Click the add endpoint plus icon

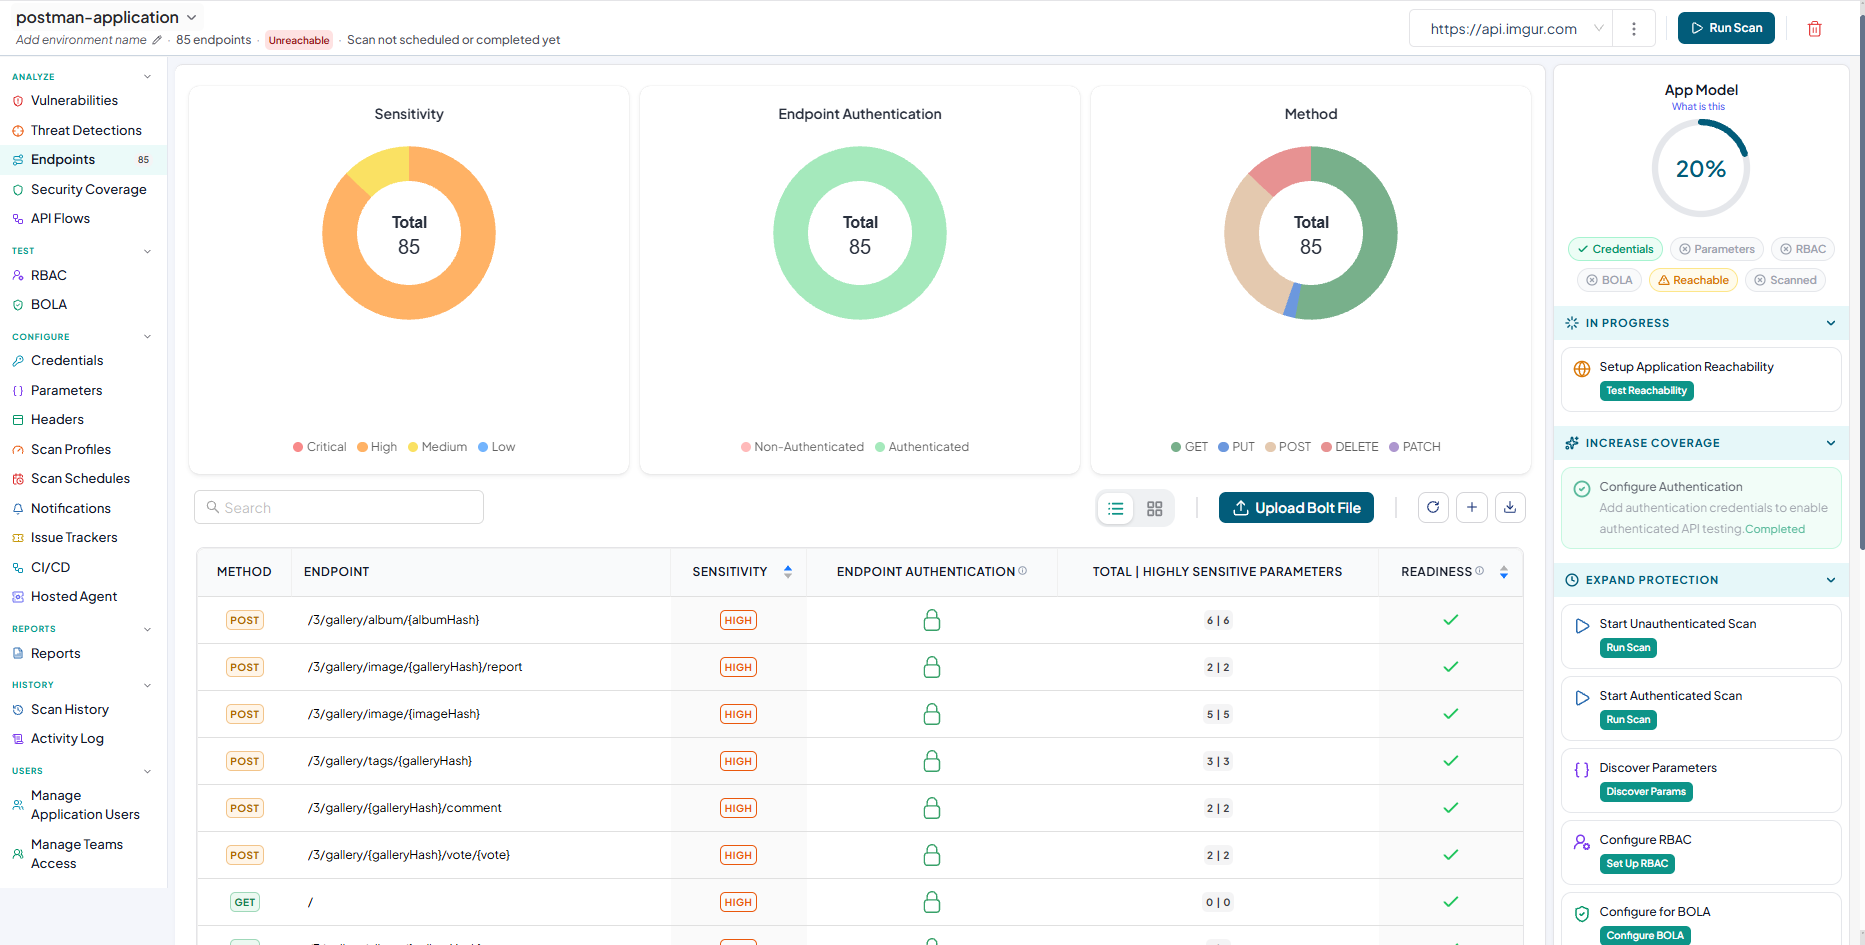1472,508
